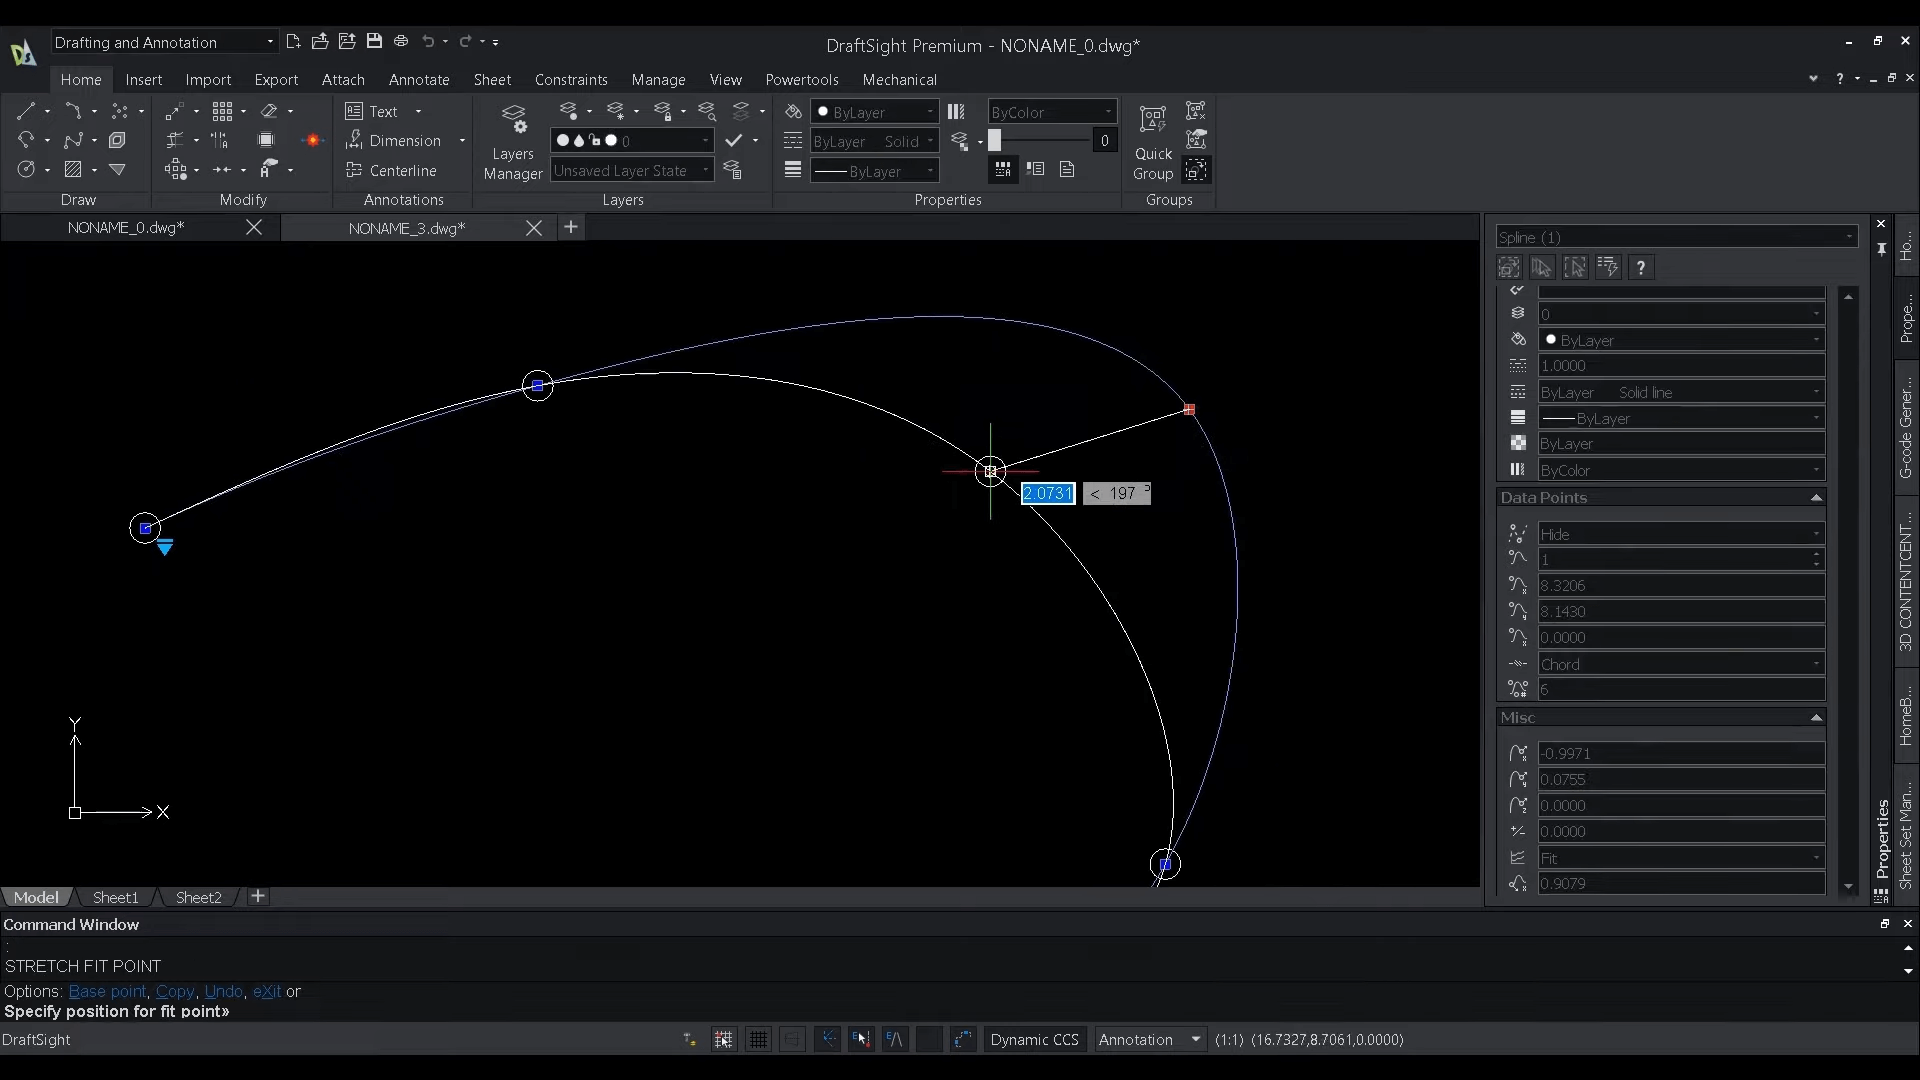Open the Sheet2 tab
Screen dimensions: 1920x1080
click(198, 897)
